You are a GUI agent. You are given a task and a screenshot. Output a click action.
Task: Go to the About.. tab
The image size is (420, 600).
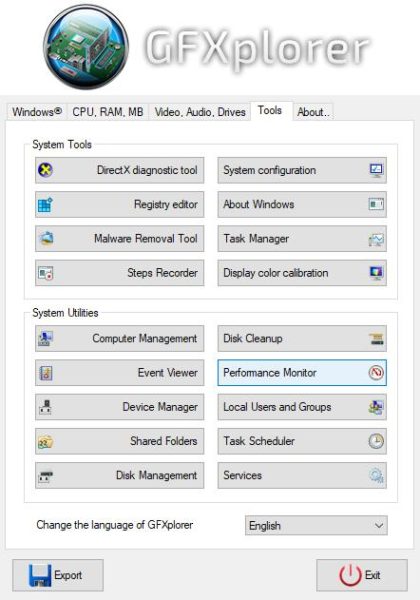pos(313,112)
